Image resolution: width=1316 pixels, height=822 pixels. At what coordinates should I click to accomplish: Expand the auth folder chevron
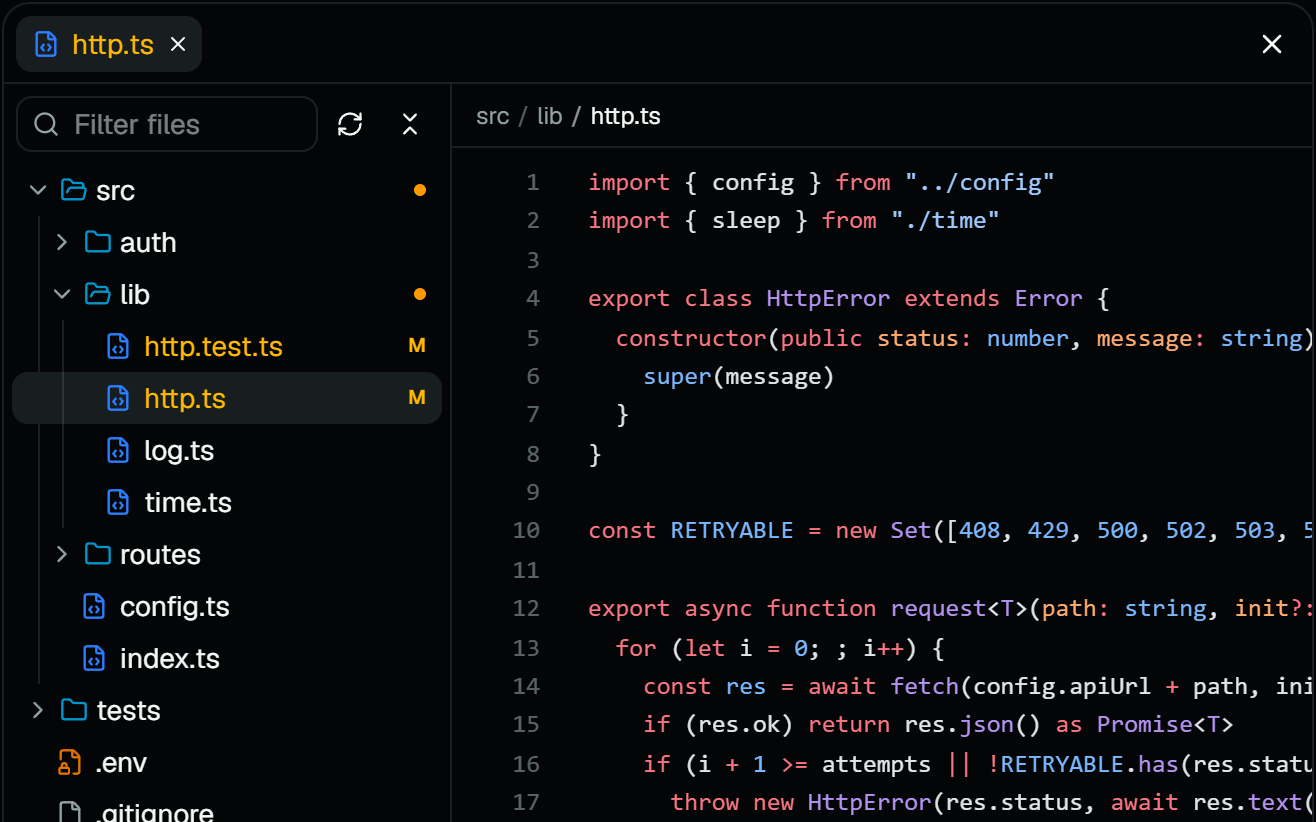62,242
